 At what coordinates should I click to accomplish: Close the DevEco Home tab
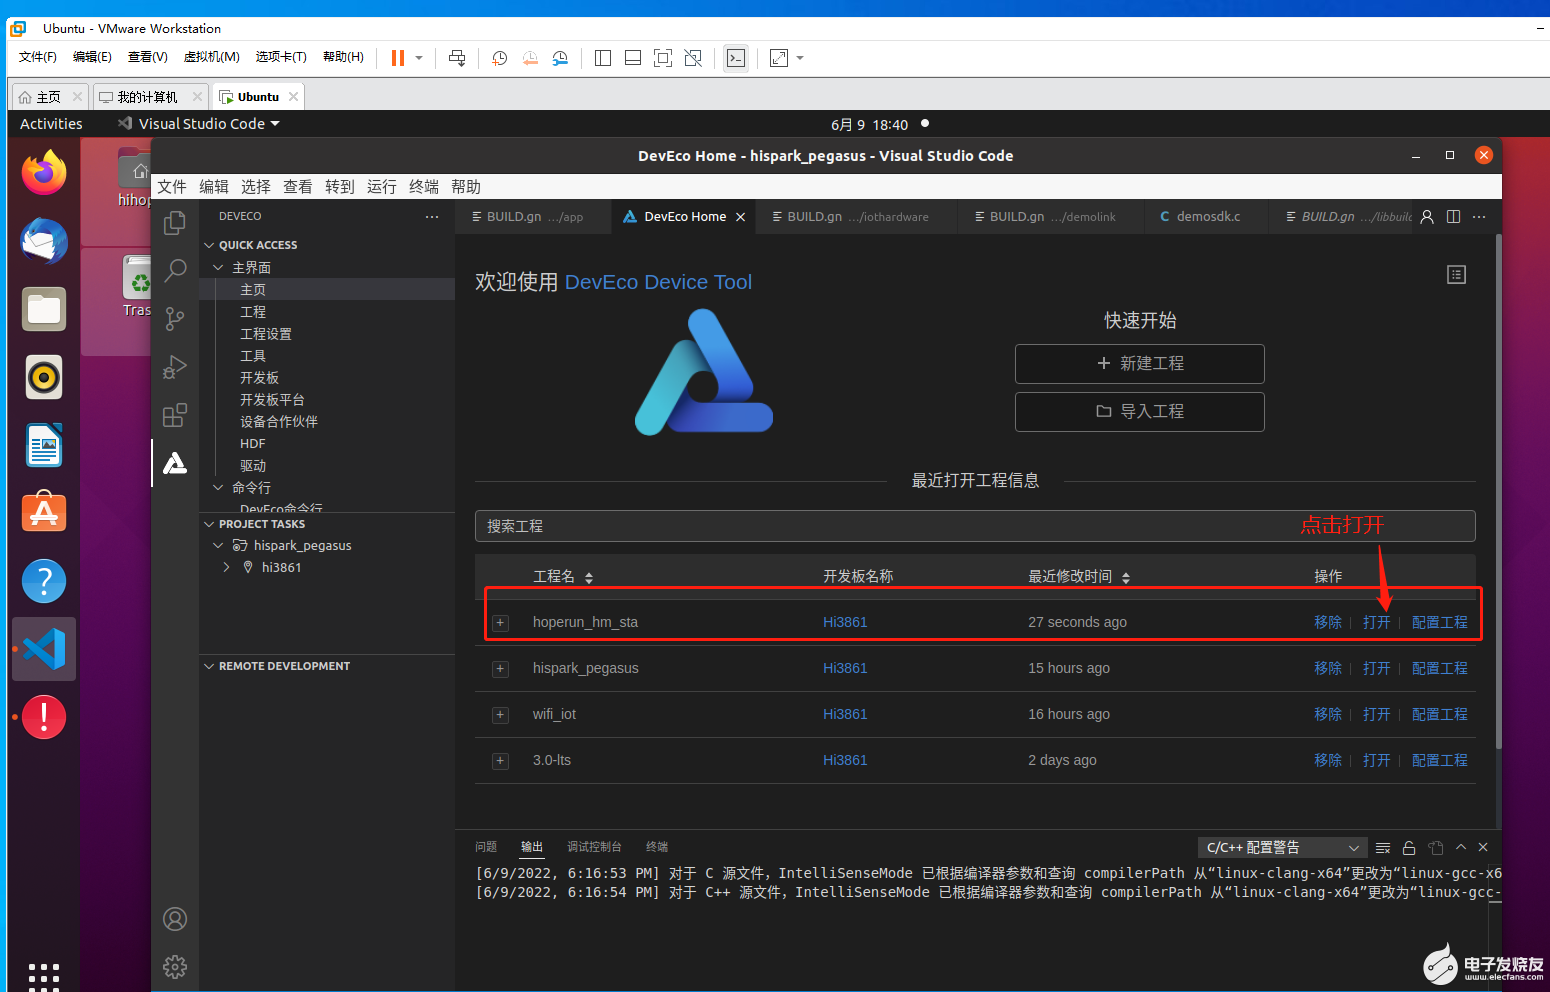740,217
